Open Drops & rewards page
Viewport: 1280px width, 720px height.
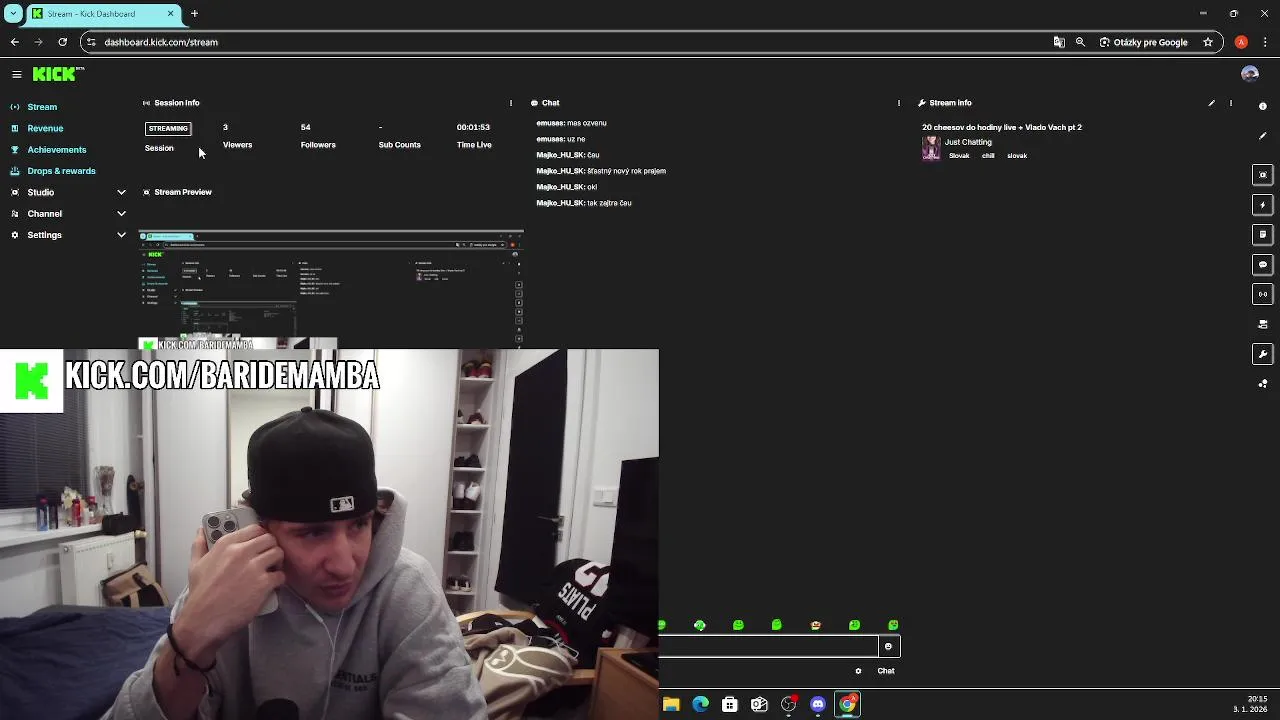62,171
